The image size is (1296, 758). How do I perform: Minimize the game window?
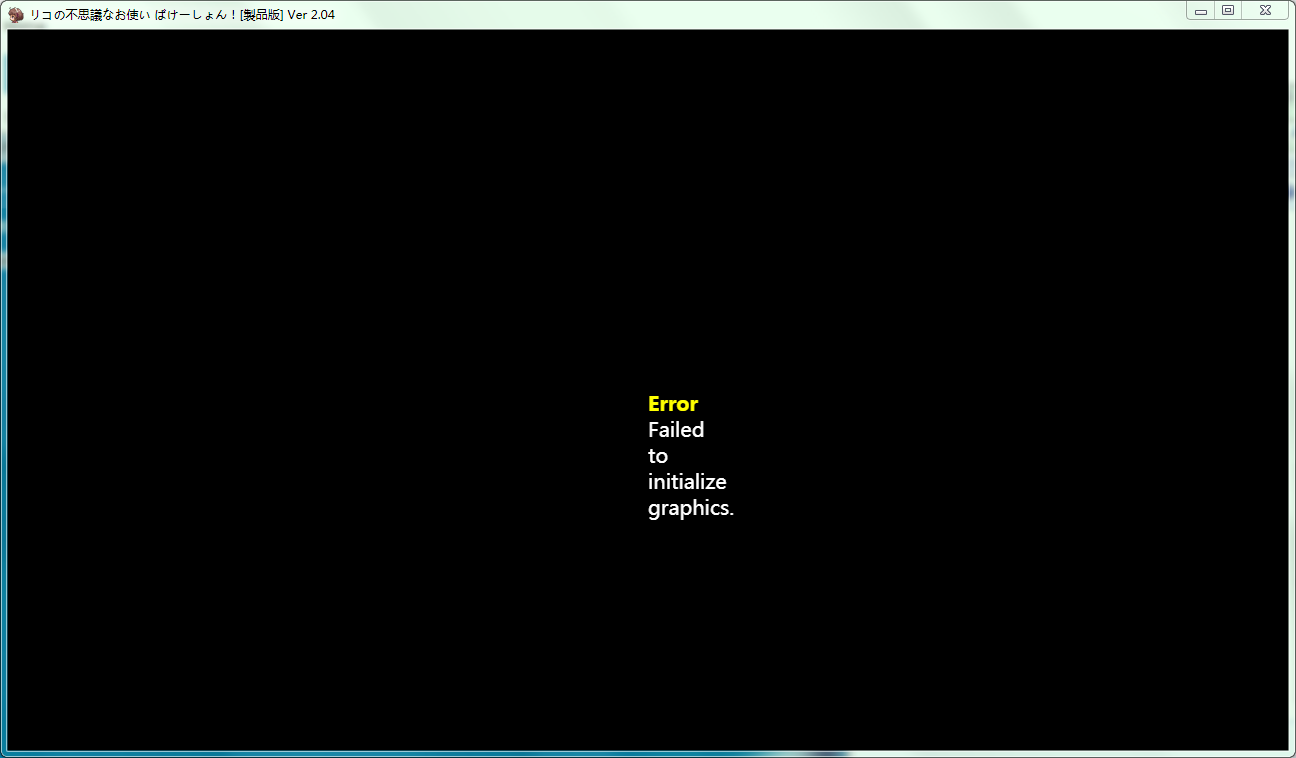(x=1201, y=11)
